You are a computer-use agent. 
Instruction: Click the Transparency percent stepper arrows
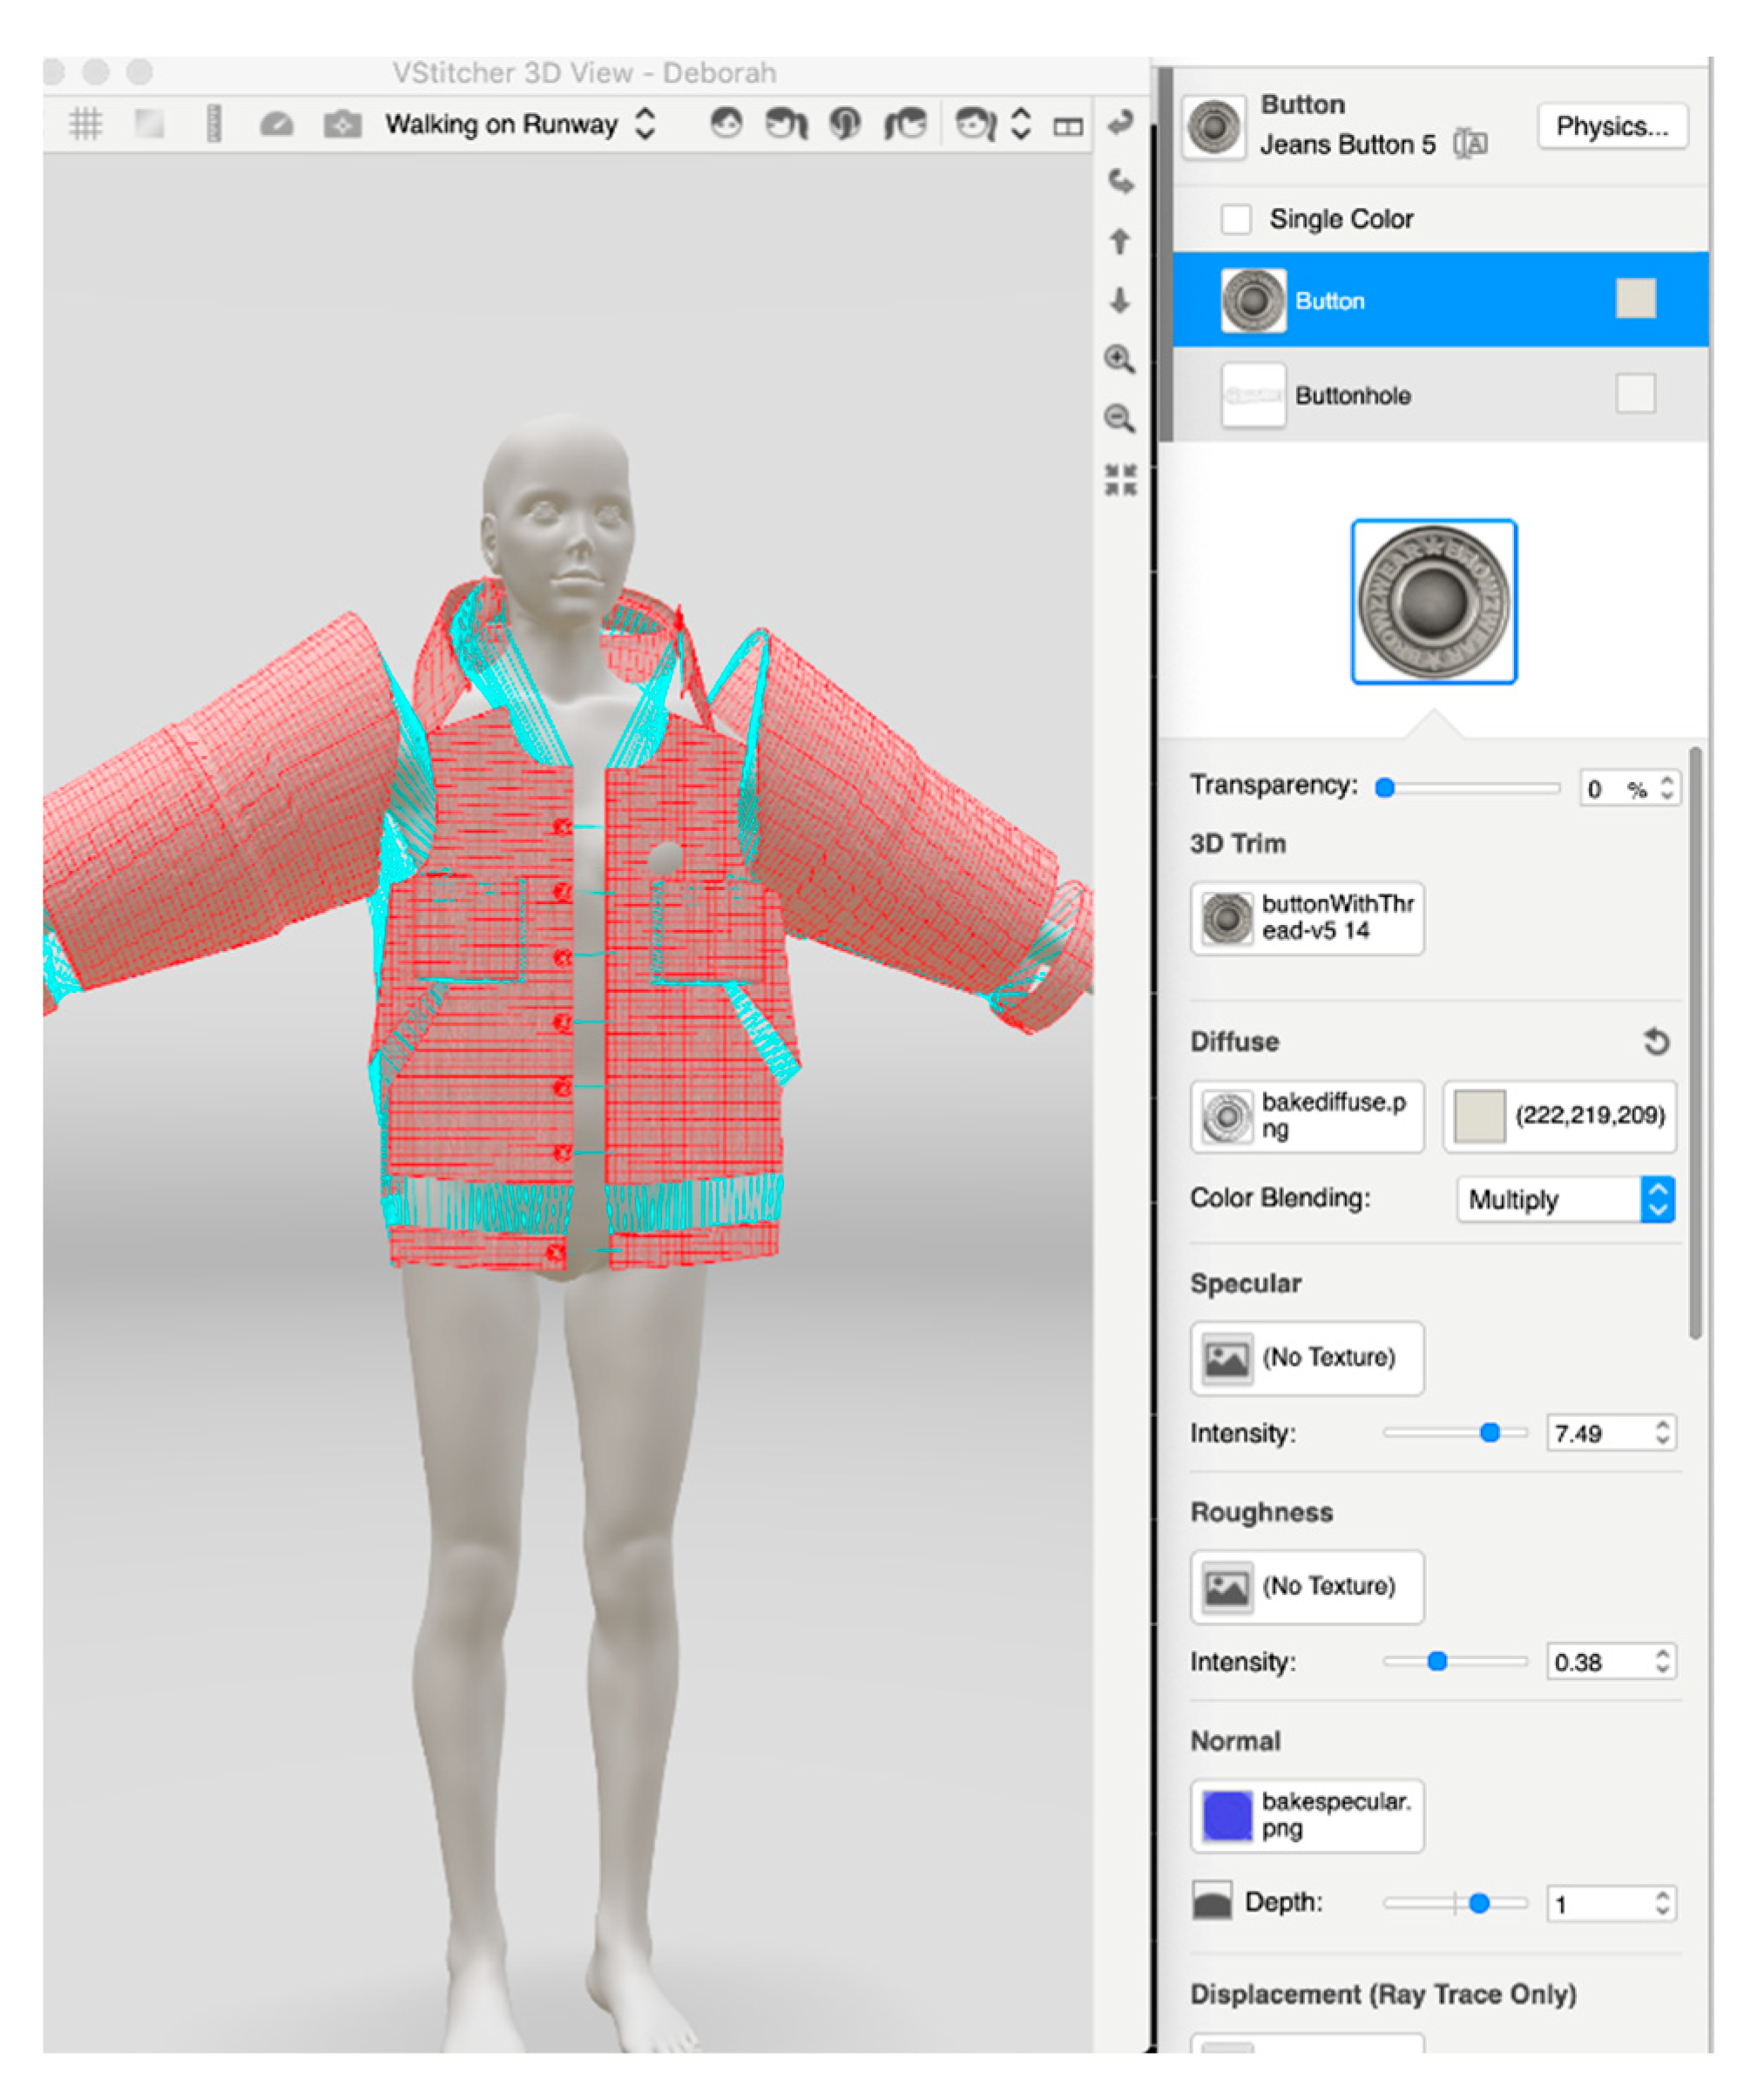1666,788
